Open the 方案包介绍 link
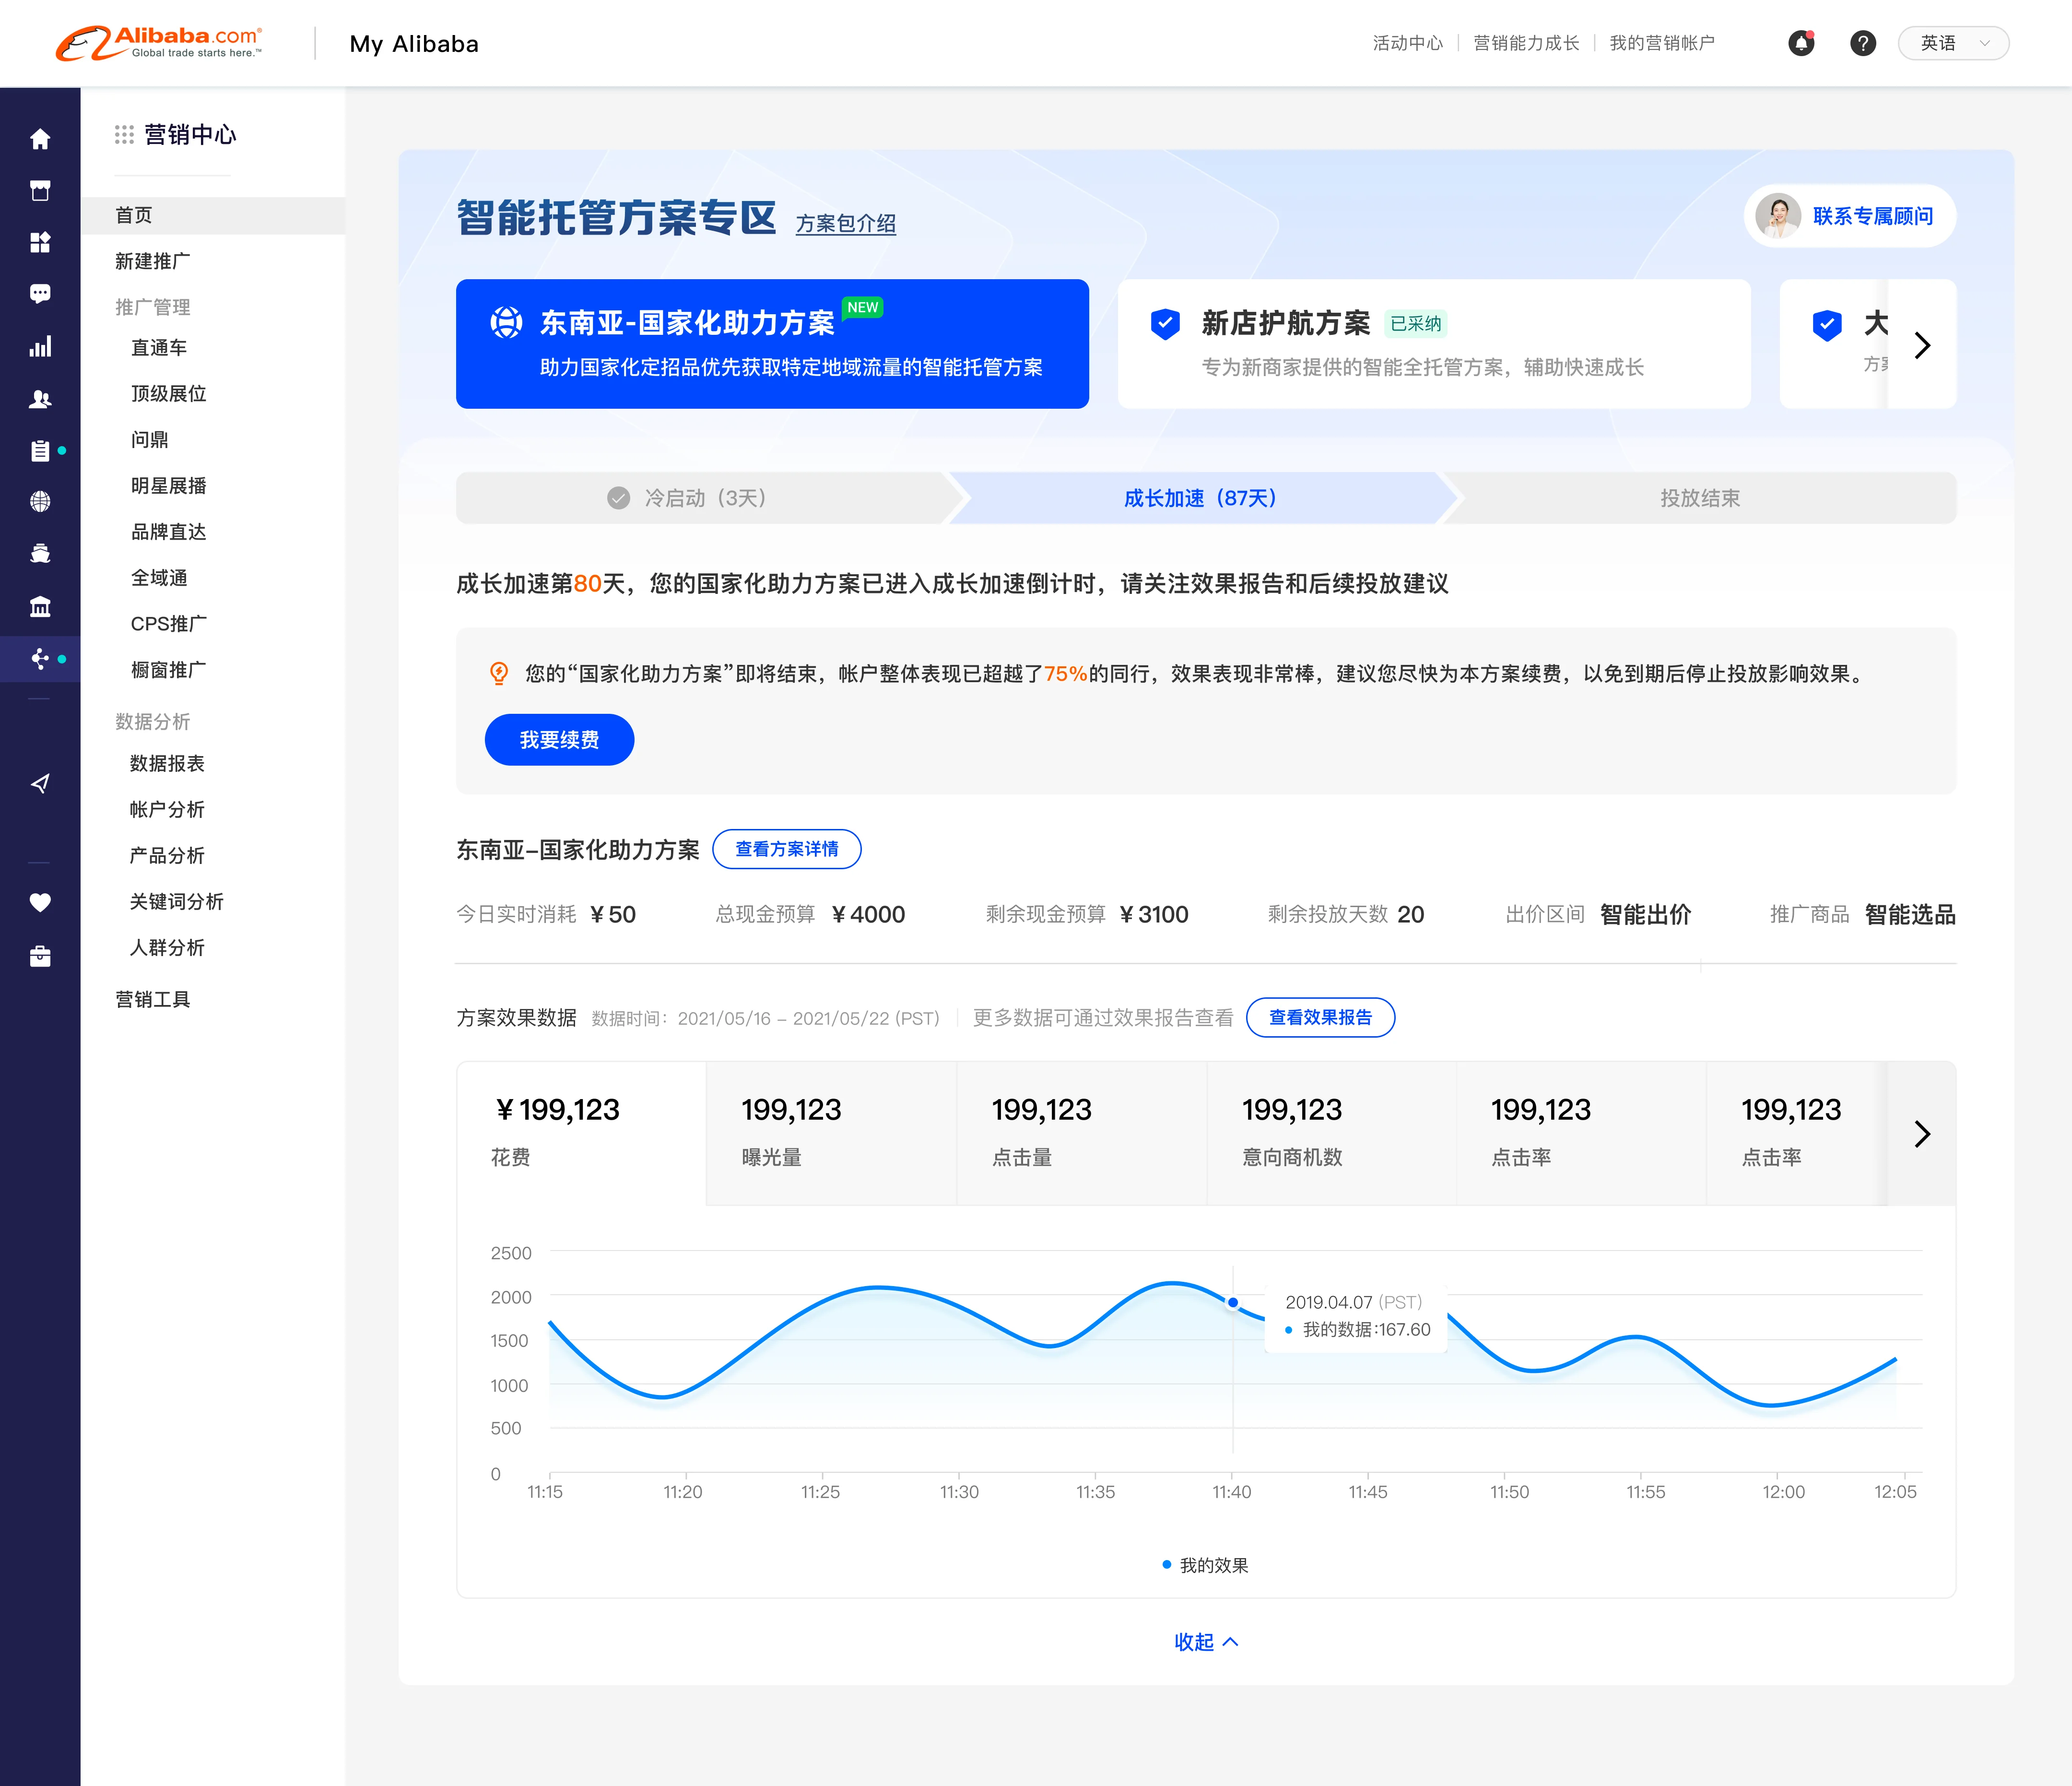This screenshot has width=2072, height=1786. pyautogui.click(x=845, y=223)
